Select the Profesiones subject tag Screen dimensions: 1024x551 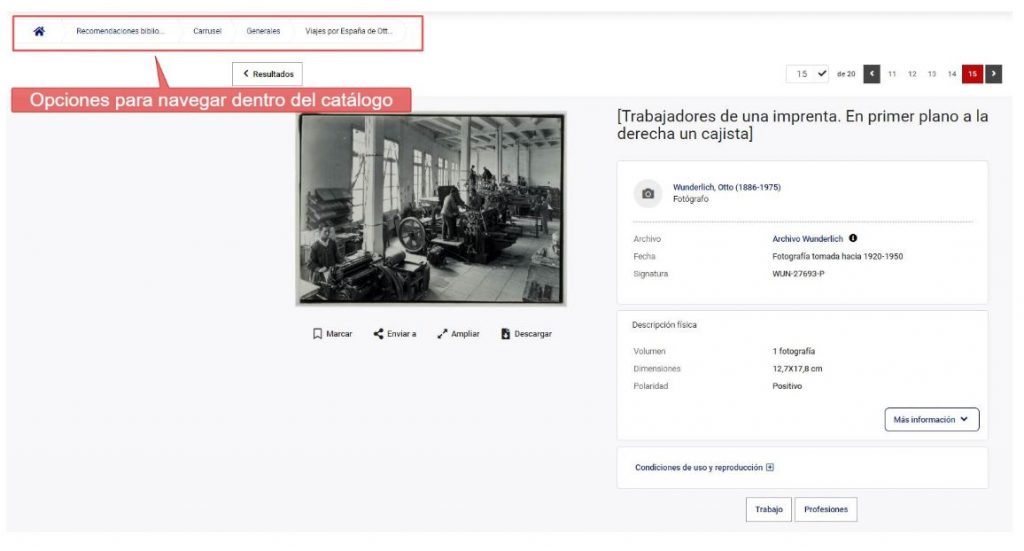coord(826,509)
